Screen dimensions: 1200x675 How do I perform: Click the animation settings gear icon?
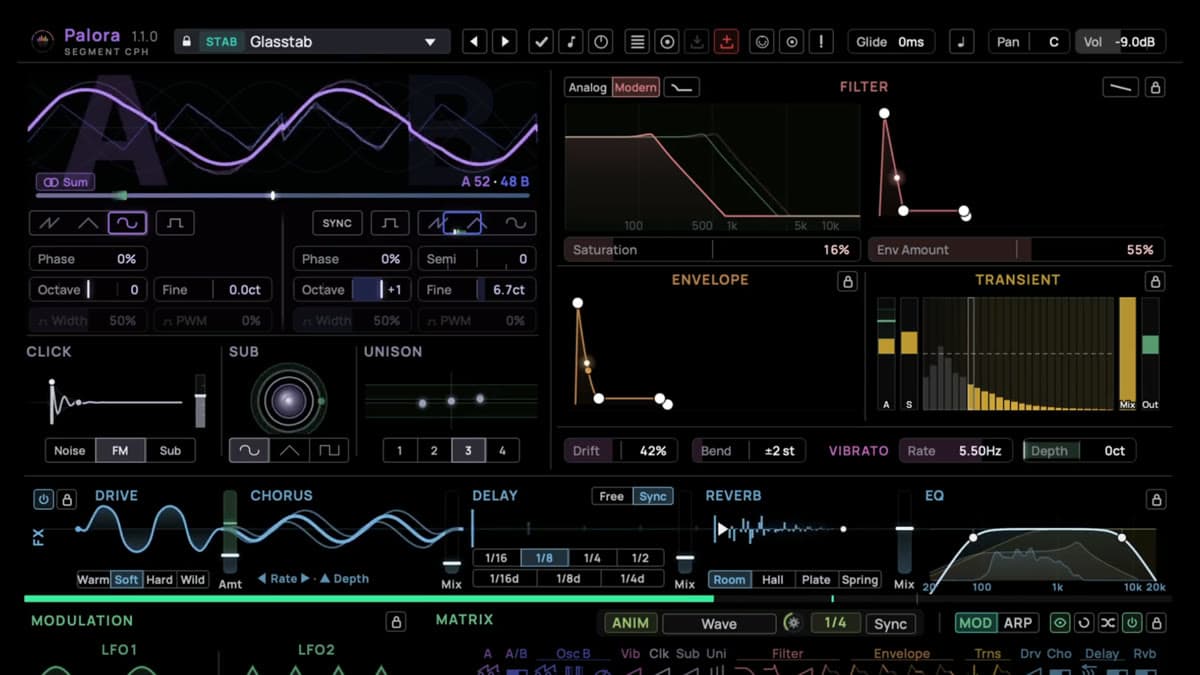click(793, 623)
